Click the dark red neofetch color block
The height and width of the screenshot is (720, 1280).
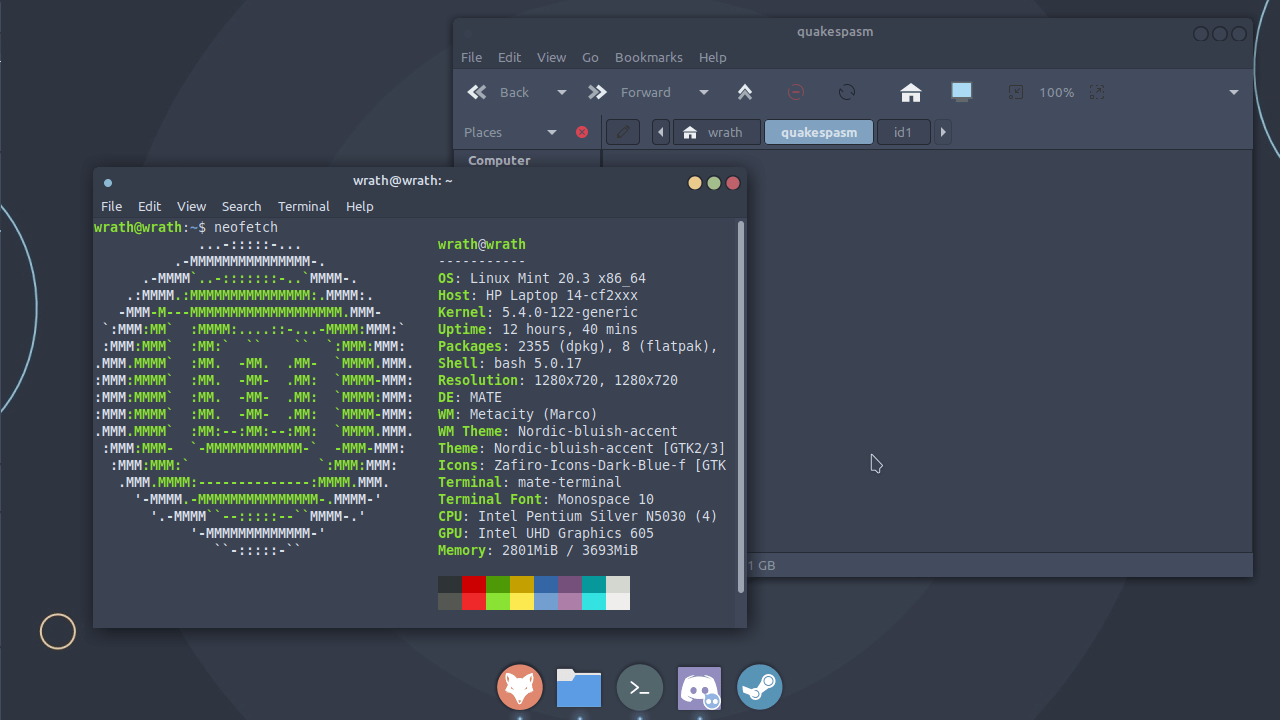[x=474, y=584]
